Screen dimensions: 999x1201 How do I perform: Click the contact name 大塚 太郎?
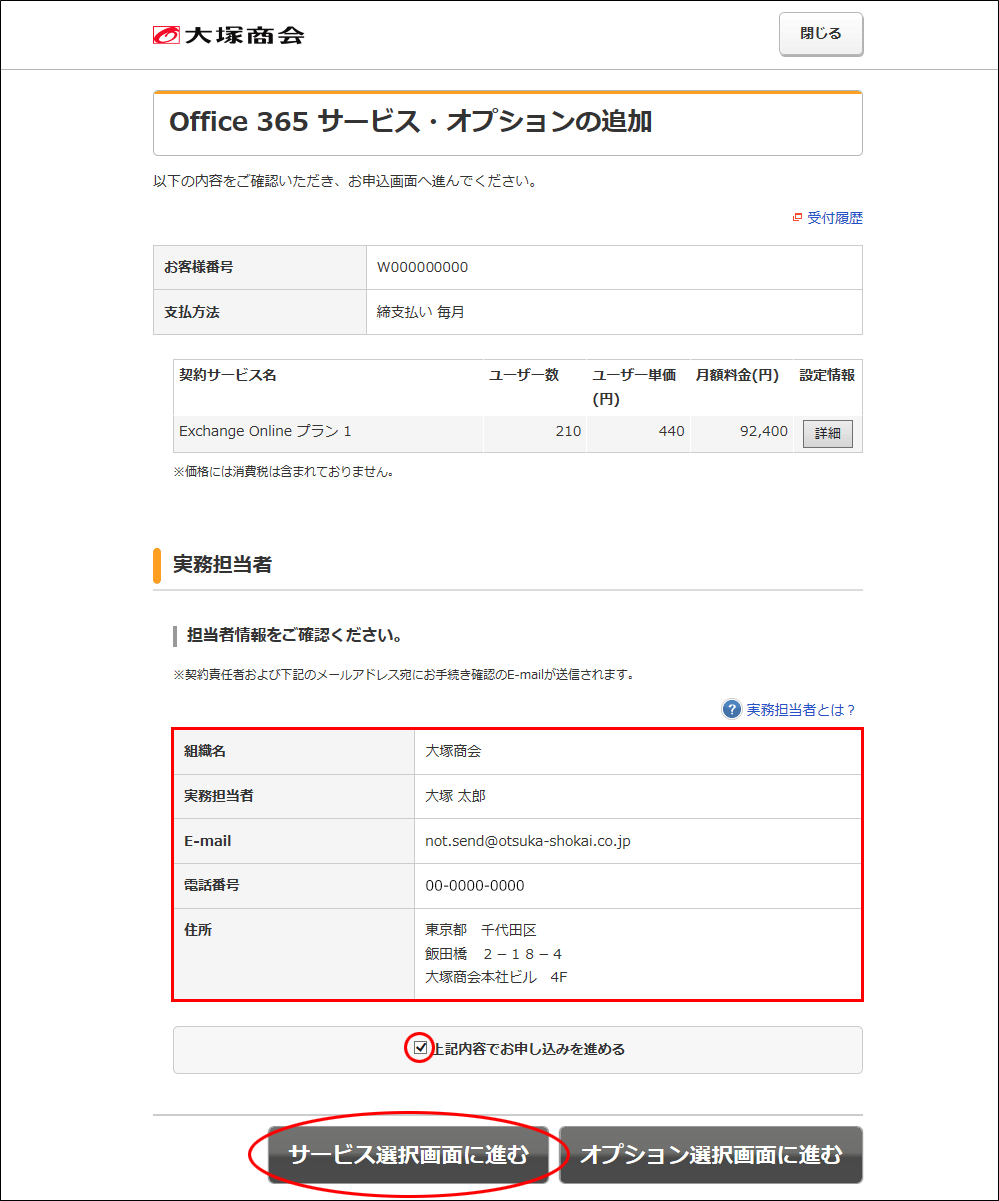pyautogui.click(x=455, y=797)
